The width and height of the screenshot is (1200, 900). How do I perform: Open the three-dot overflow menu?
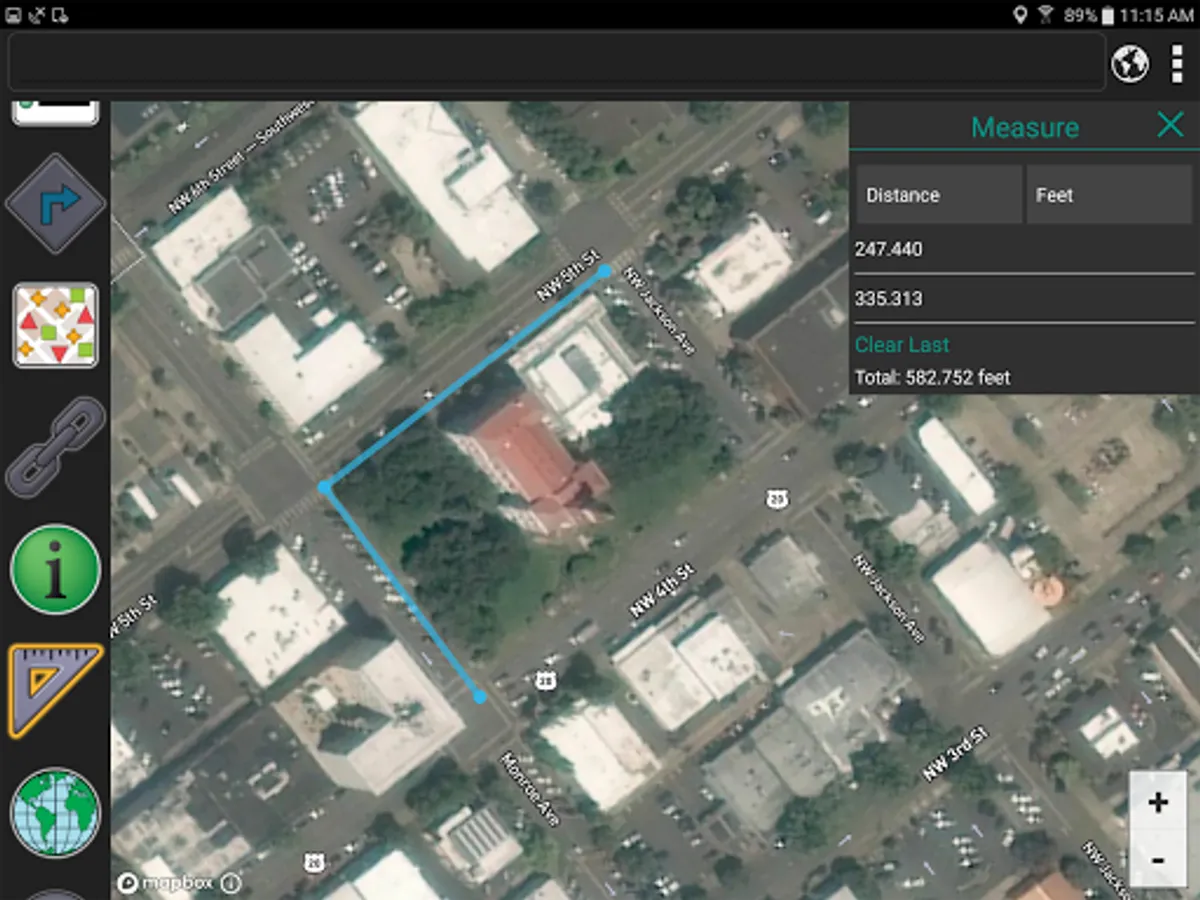point(1177,64)
